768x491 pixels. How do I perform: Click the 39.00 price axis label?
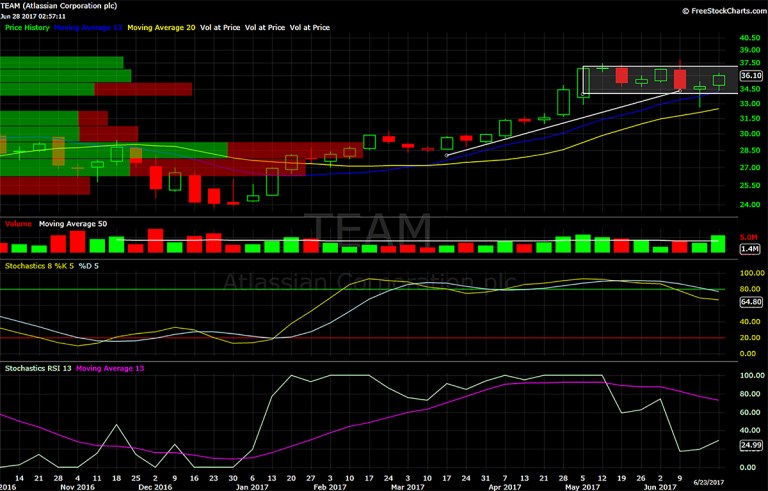[x=750, y=50]
